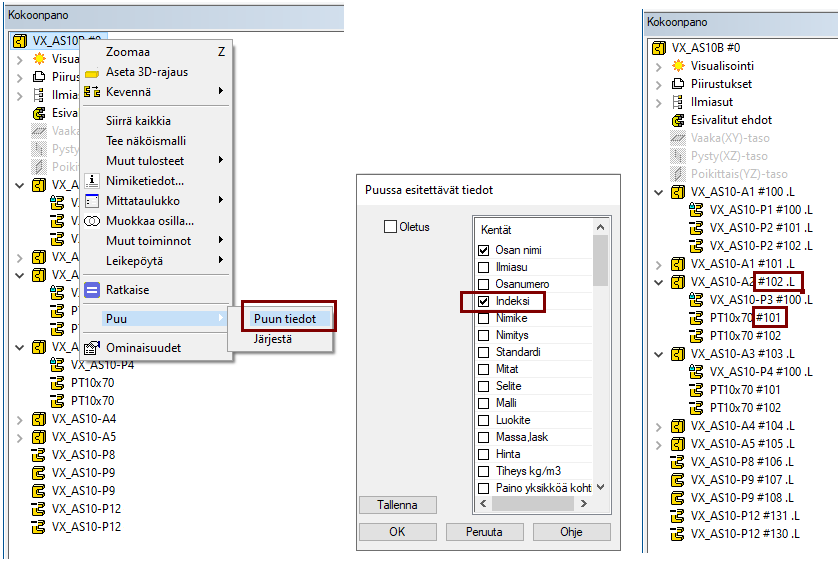Click the VX_AS10-A4 assembly icon in left tree
Image resolution: width=838 pixels, height=562 pixels.
click(x=38, y=419)
